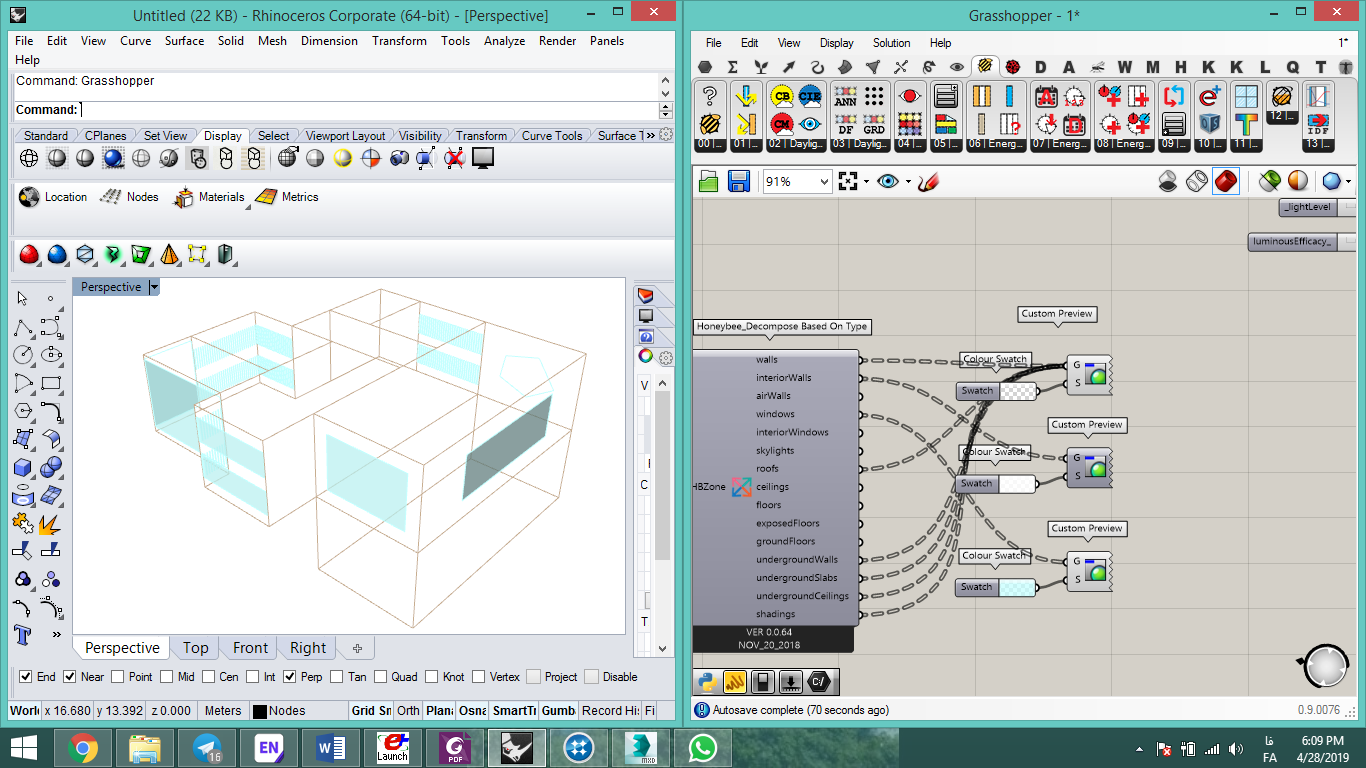Add a new viewport tab with plus button
The height and width of the screenshot is (768, 1366).
point(357,648)
